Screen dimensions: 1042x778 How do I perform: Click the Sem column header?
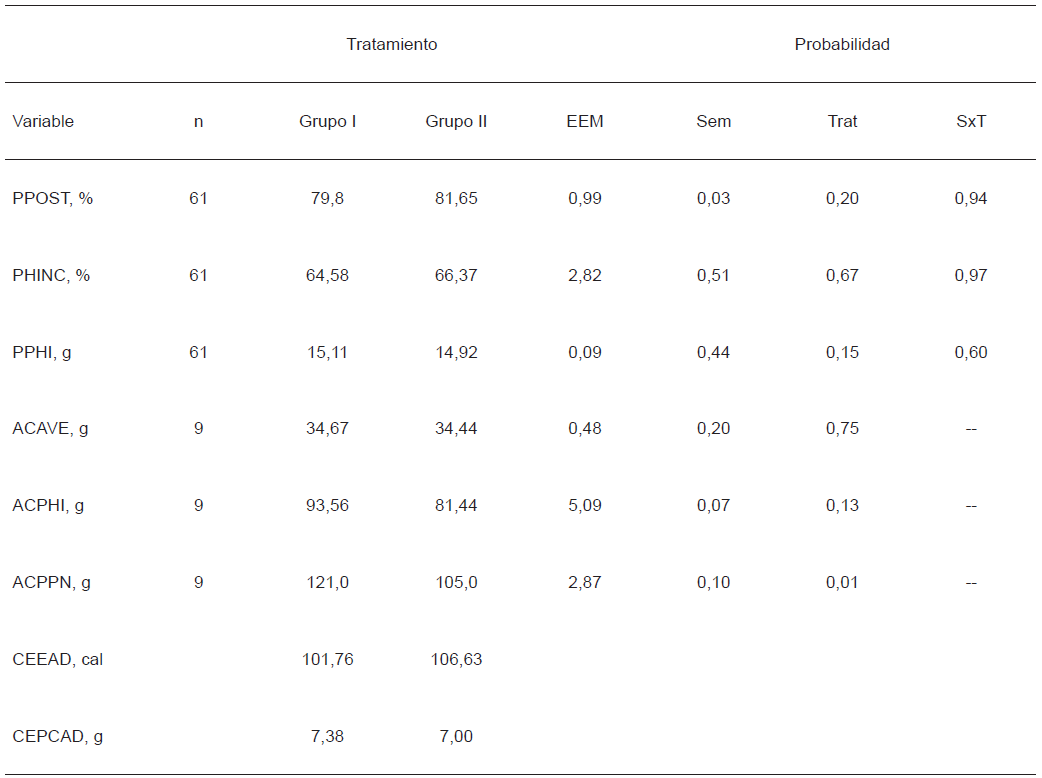[x=714, y=121]
